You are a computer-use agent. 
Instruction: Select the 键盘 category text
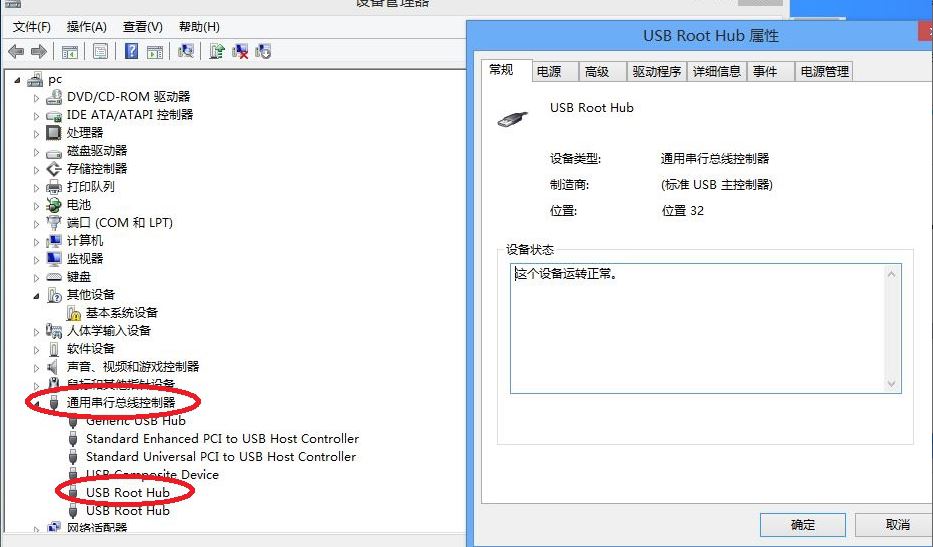tap(79, 277)
